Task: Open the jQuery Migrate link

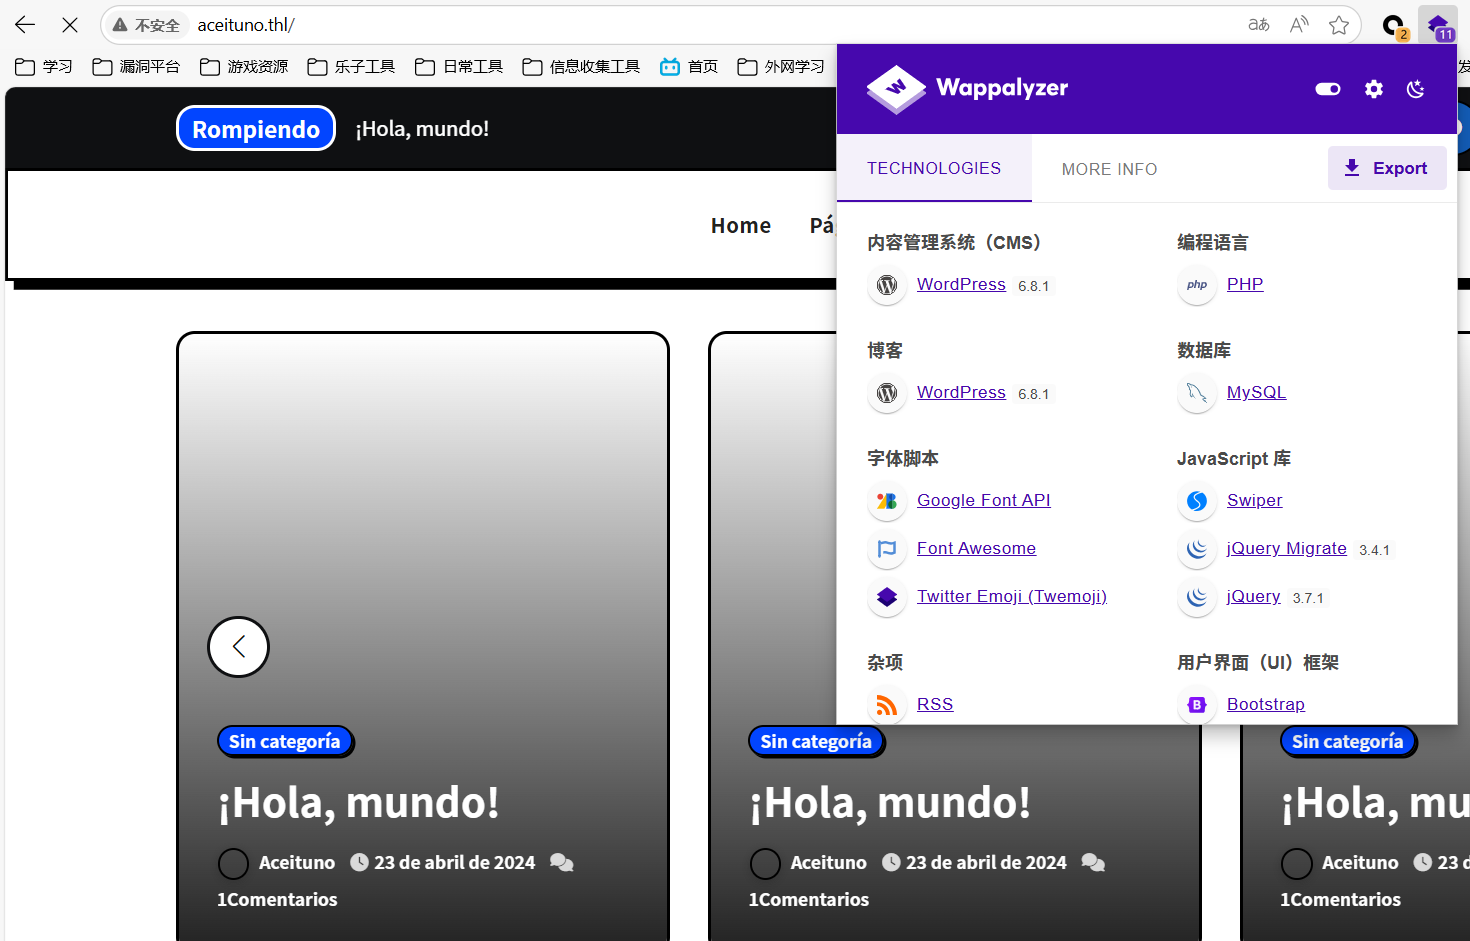Action: pyautogui.click(x=1287, y=548)
